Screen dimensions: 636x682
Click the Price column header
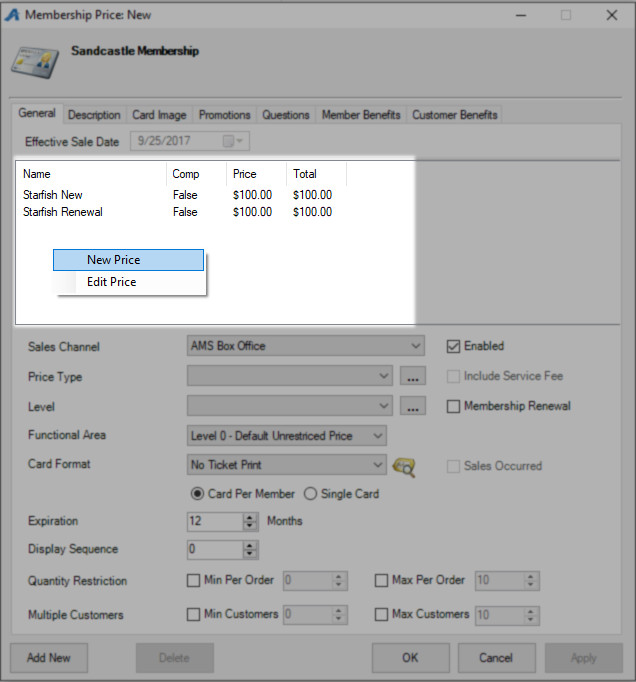[x=257, y=174]
